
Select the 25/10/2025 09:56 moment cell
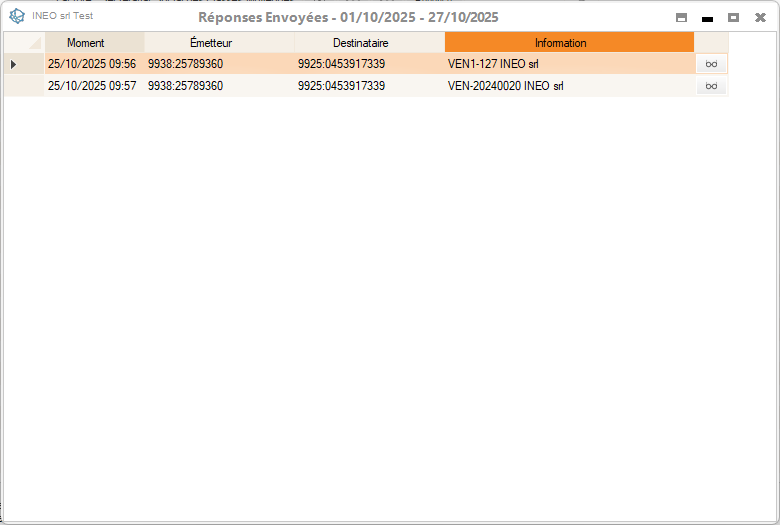coord(92,64)
